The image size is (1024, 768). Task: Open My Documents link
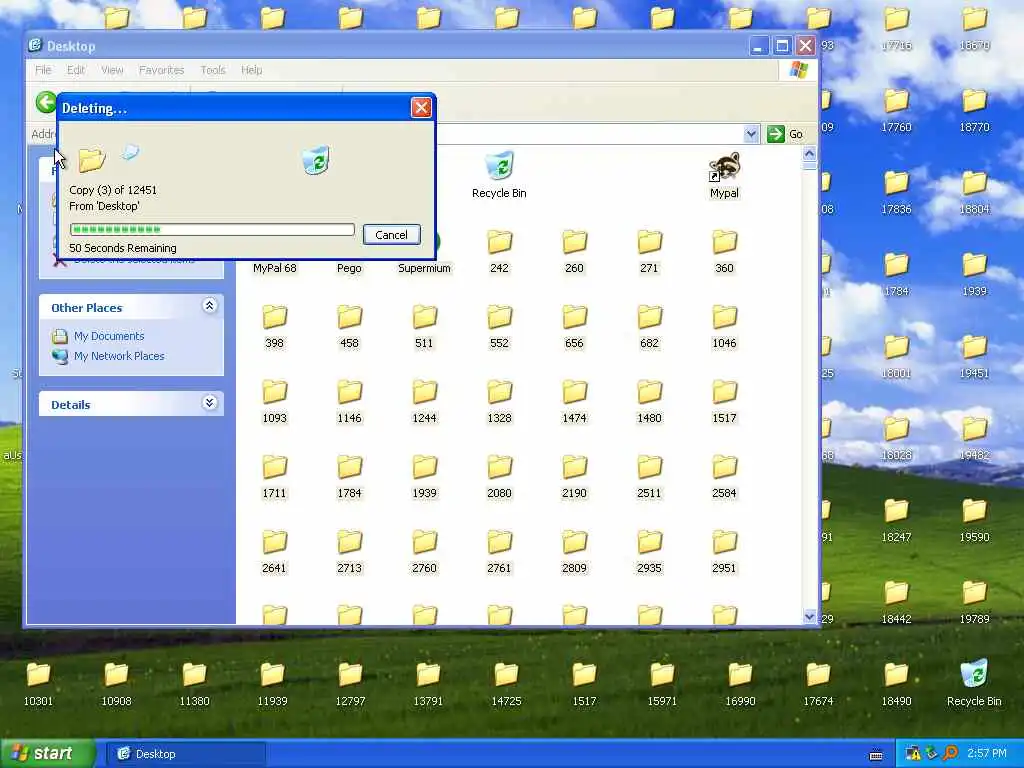[x=109, y=336]
